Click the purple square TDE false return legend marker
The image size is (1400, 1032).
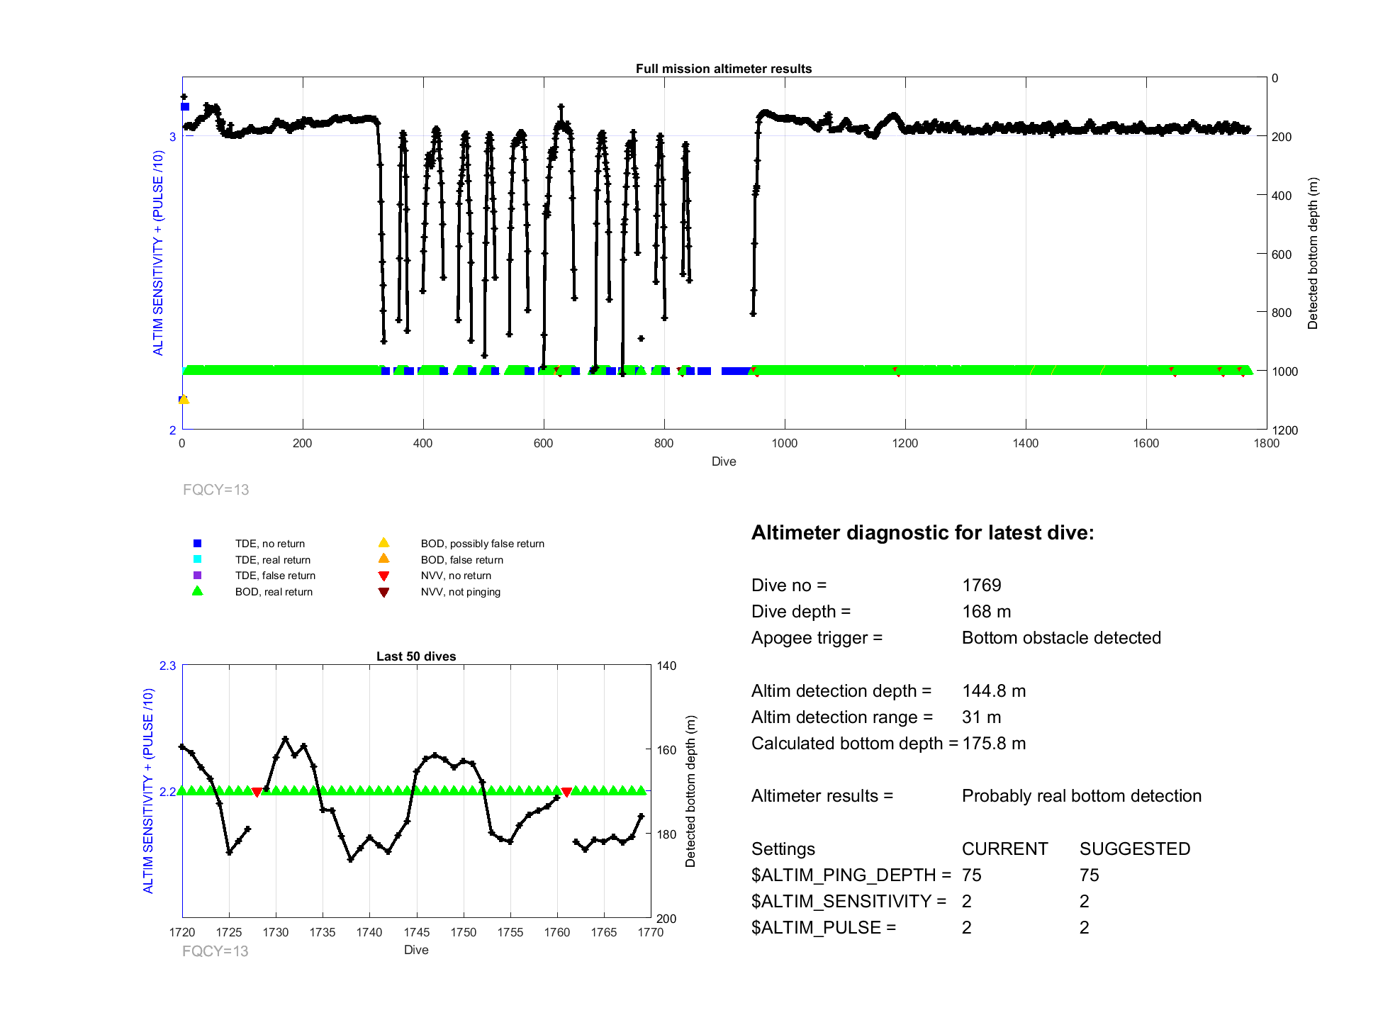click(x=197, y=576)
